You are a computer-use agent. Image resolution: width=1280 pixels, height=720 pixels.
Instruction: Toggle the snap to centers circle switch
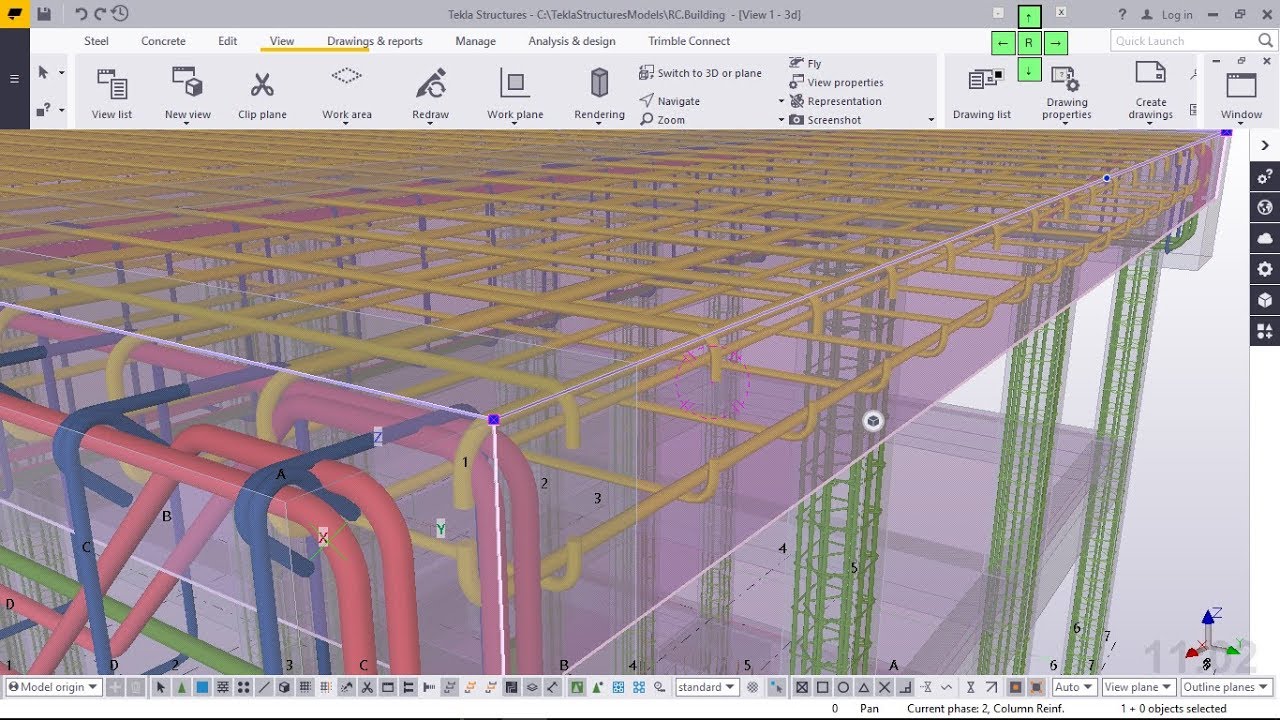(x=843, y=687)
